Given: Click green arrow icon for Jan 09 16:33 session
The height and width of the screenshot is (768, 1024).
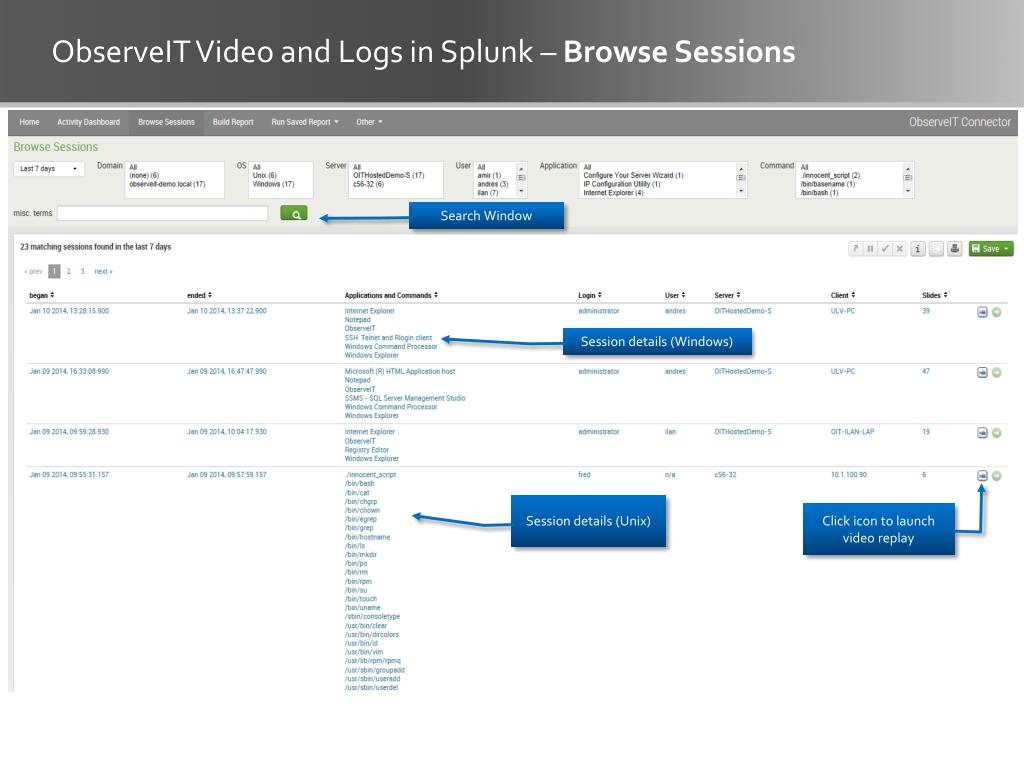Looking at the screenshot, I should (x=997, y=372).
